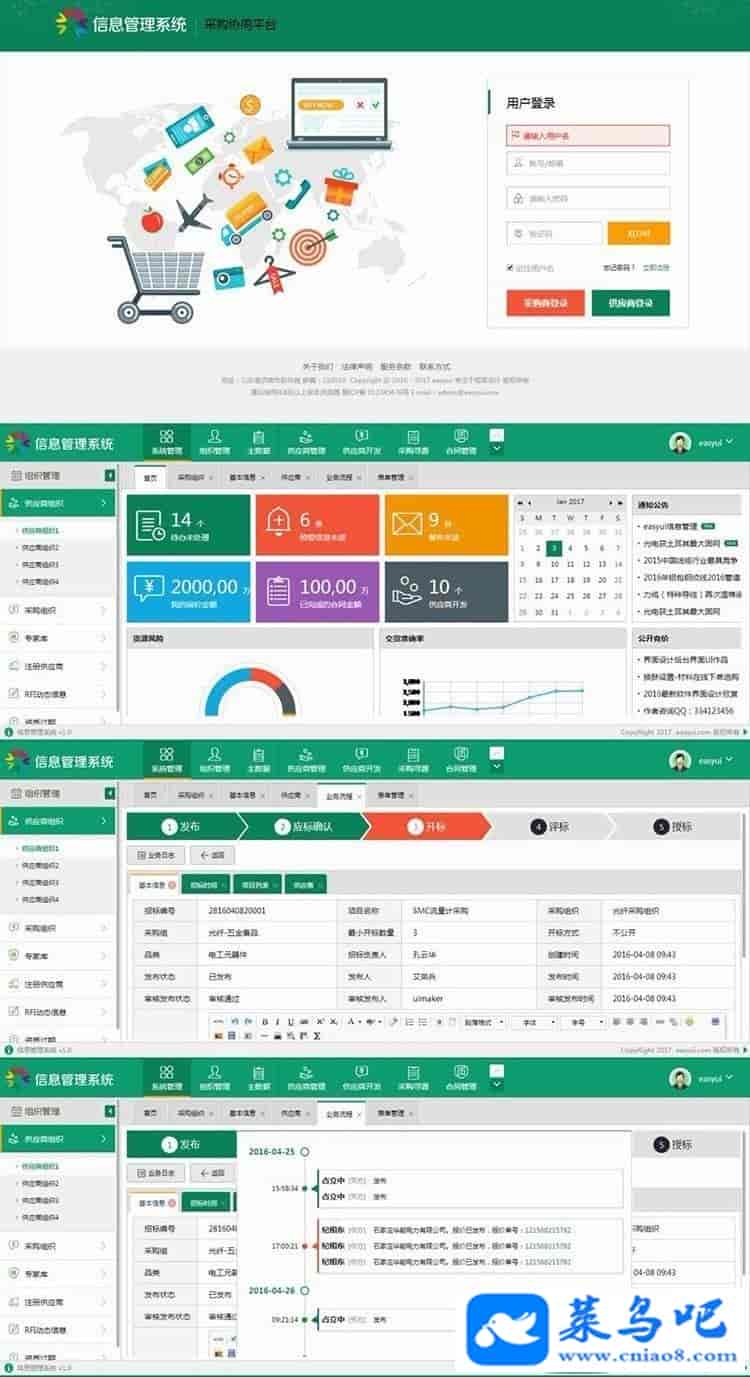The height and width of the screenshot is (1377, 750).
Task: Close the 采购组织 tab on dashboard screen
Action: pos(210,478)
